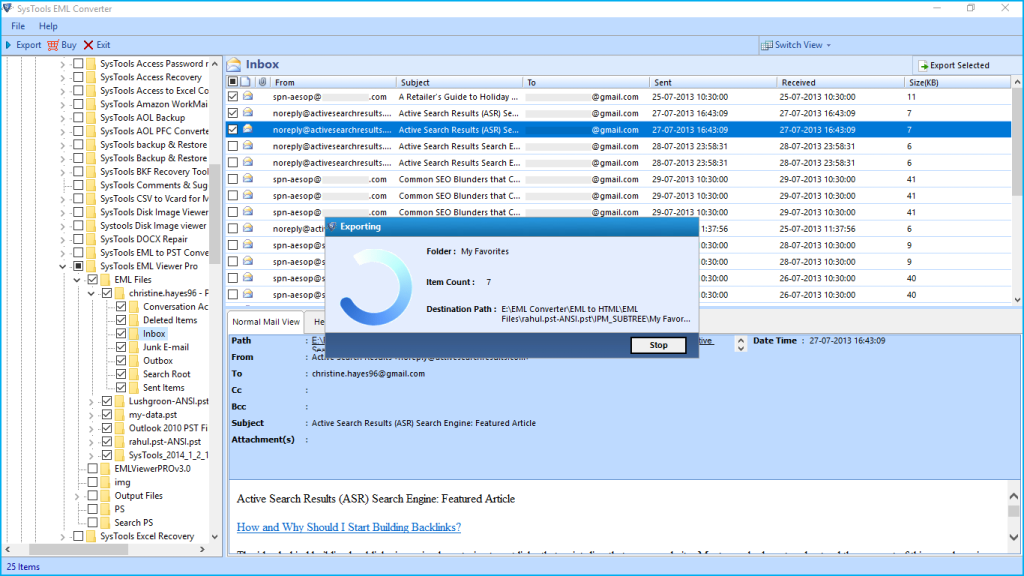Uncheck the my-data.pst checkbox
1024x576 pixels.
point(107,415)
